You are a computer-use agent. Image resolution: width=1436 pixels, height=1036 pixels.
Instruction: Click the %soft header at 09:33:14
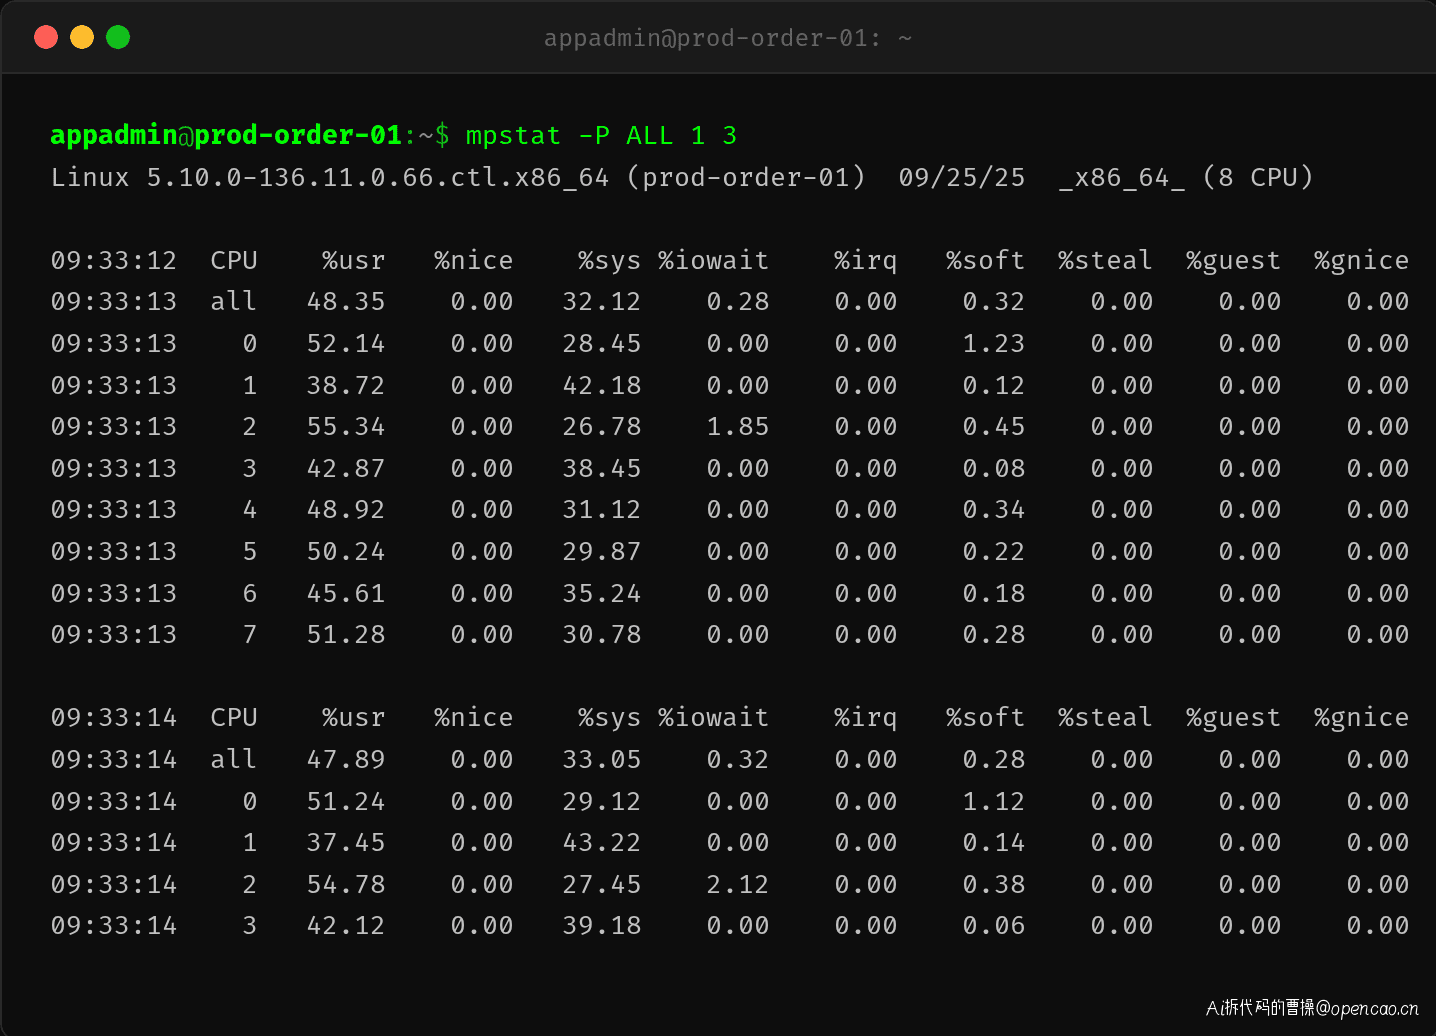point(985,717)
